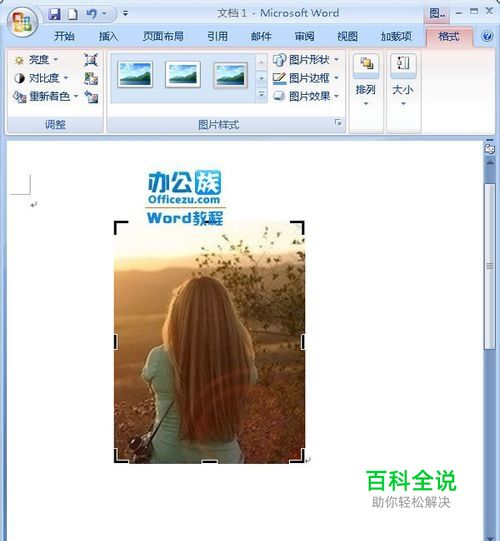Create new document from quick access toolbar

coord(72,14)
